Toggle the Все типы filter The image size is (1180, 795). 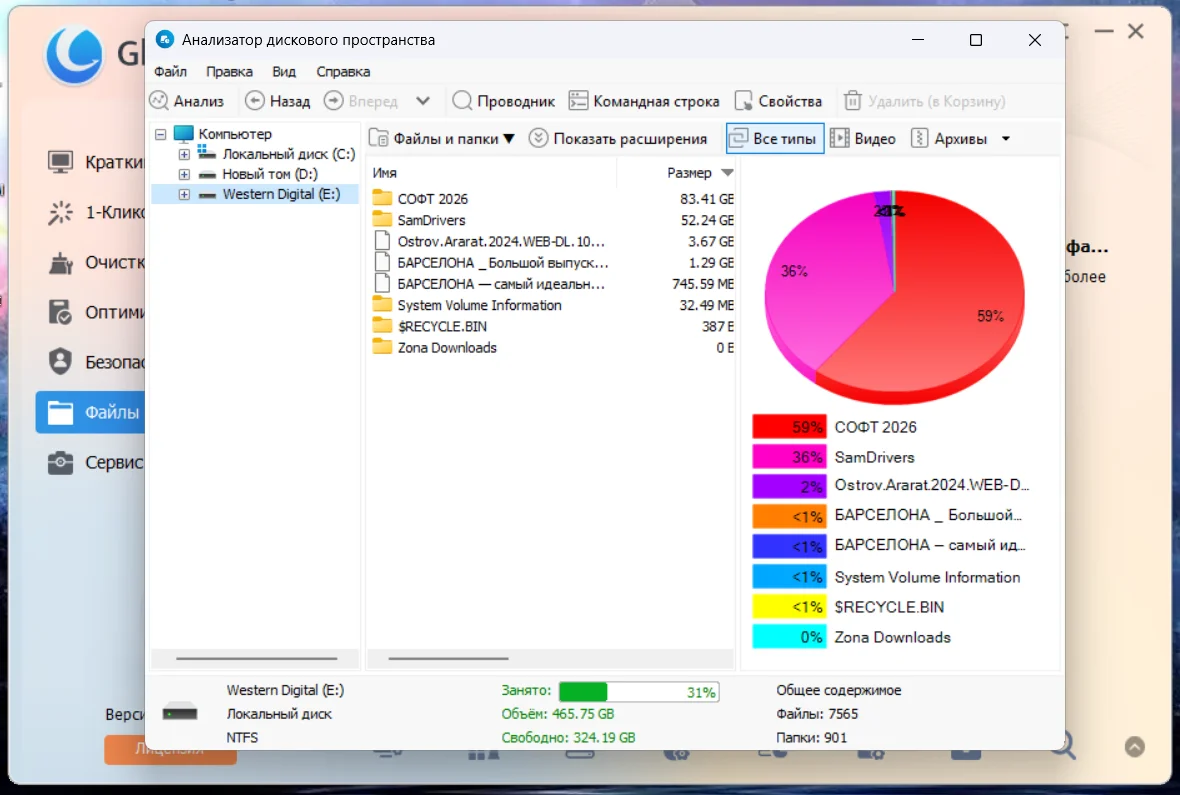(774, 139)
